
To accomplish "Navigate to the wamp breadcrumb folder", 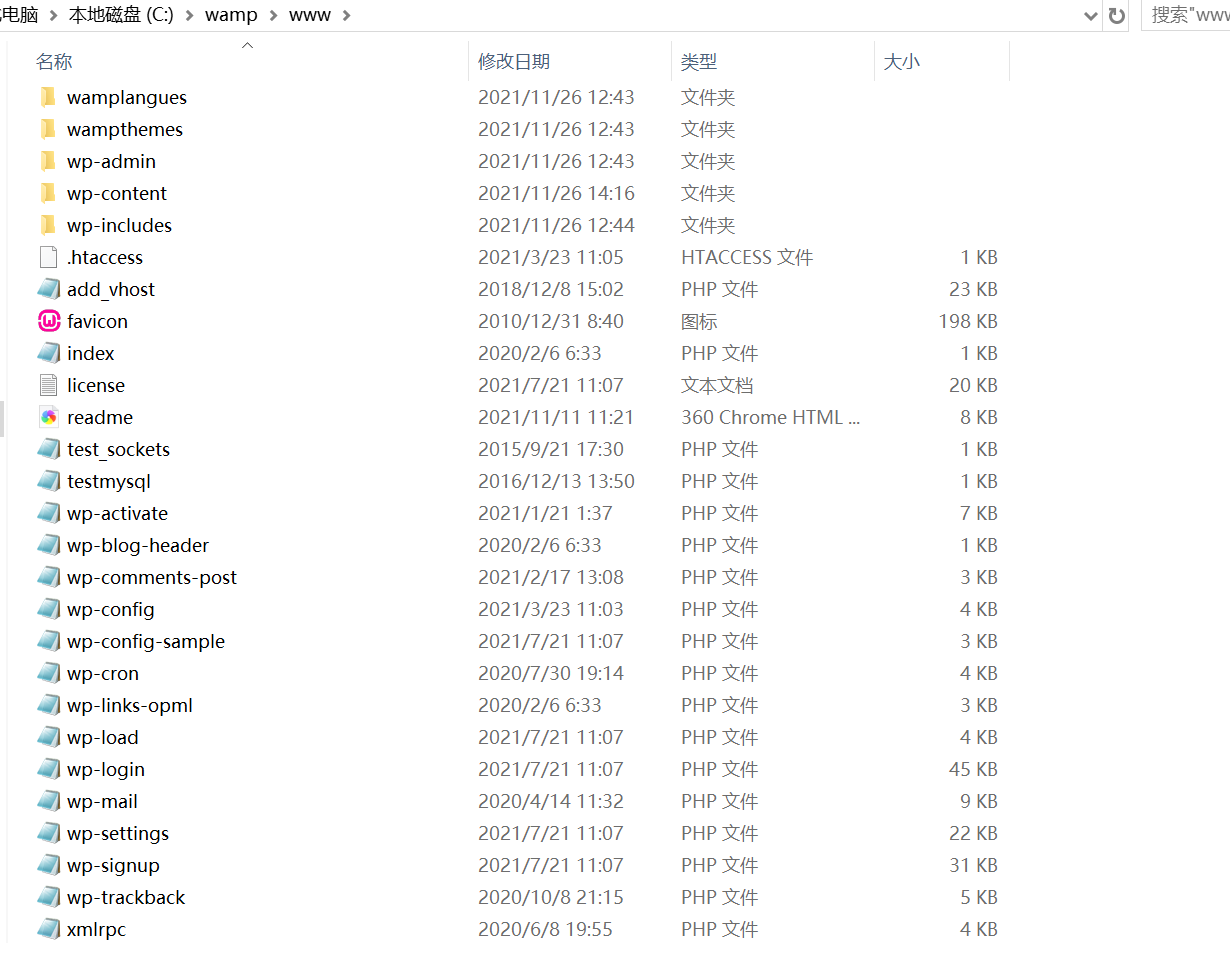I will point(231,15).
